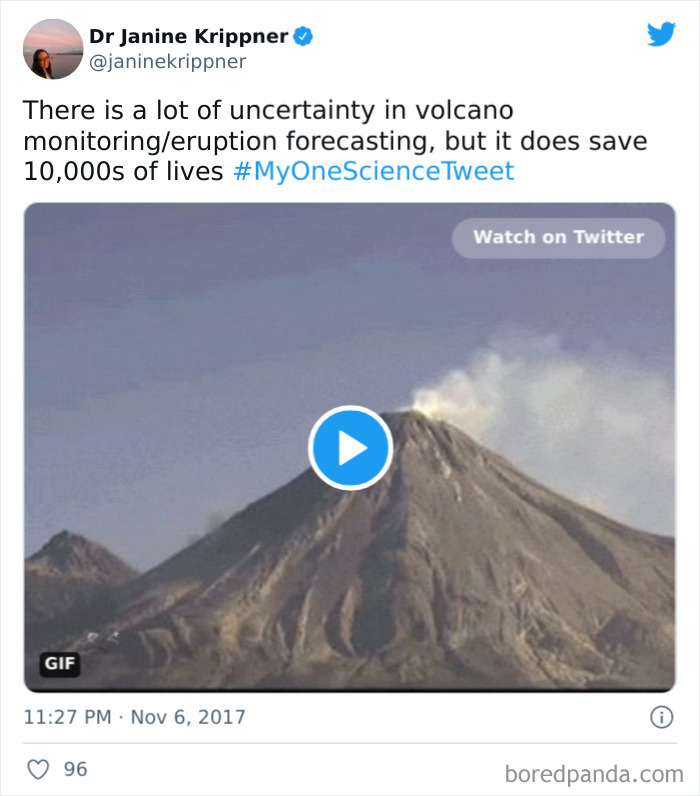The height and width of the screenshot is (796, 700).
Task: Click the Dr Janine Krippner display name
Action: point(188,37)
